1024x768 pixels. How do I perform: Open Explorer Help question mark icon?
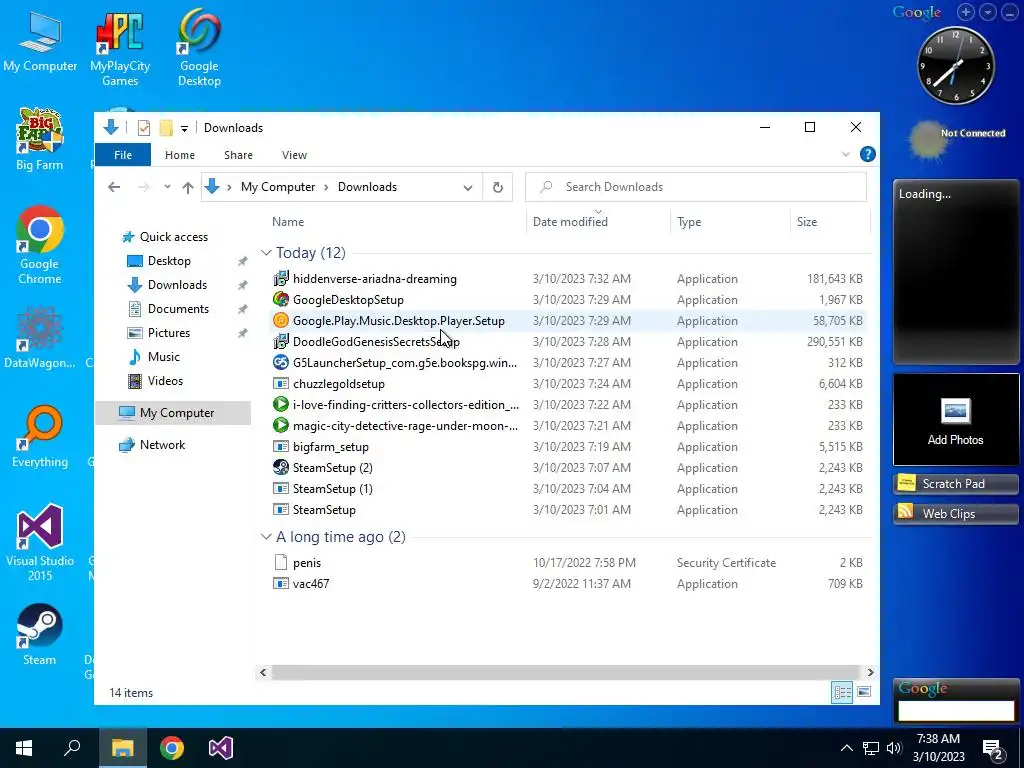[x=867, y=154]
